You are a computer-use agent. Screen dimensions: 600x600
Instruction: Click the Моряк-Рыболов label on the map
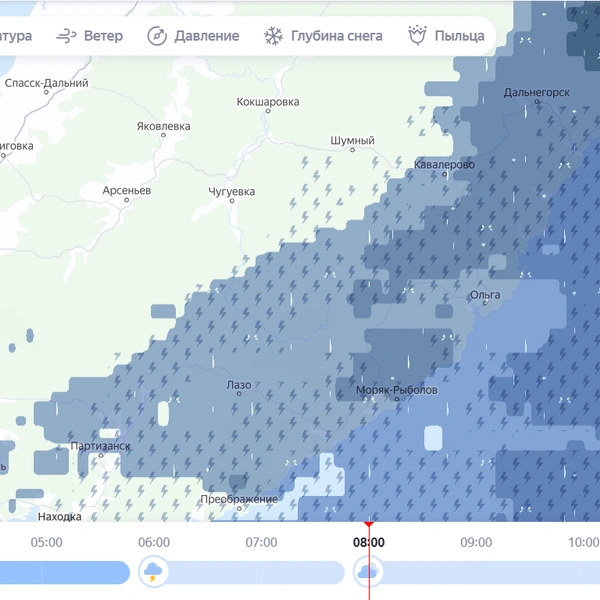tap(396, 390)
